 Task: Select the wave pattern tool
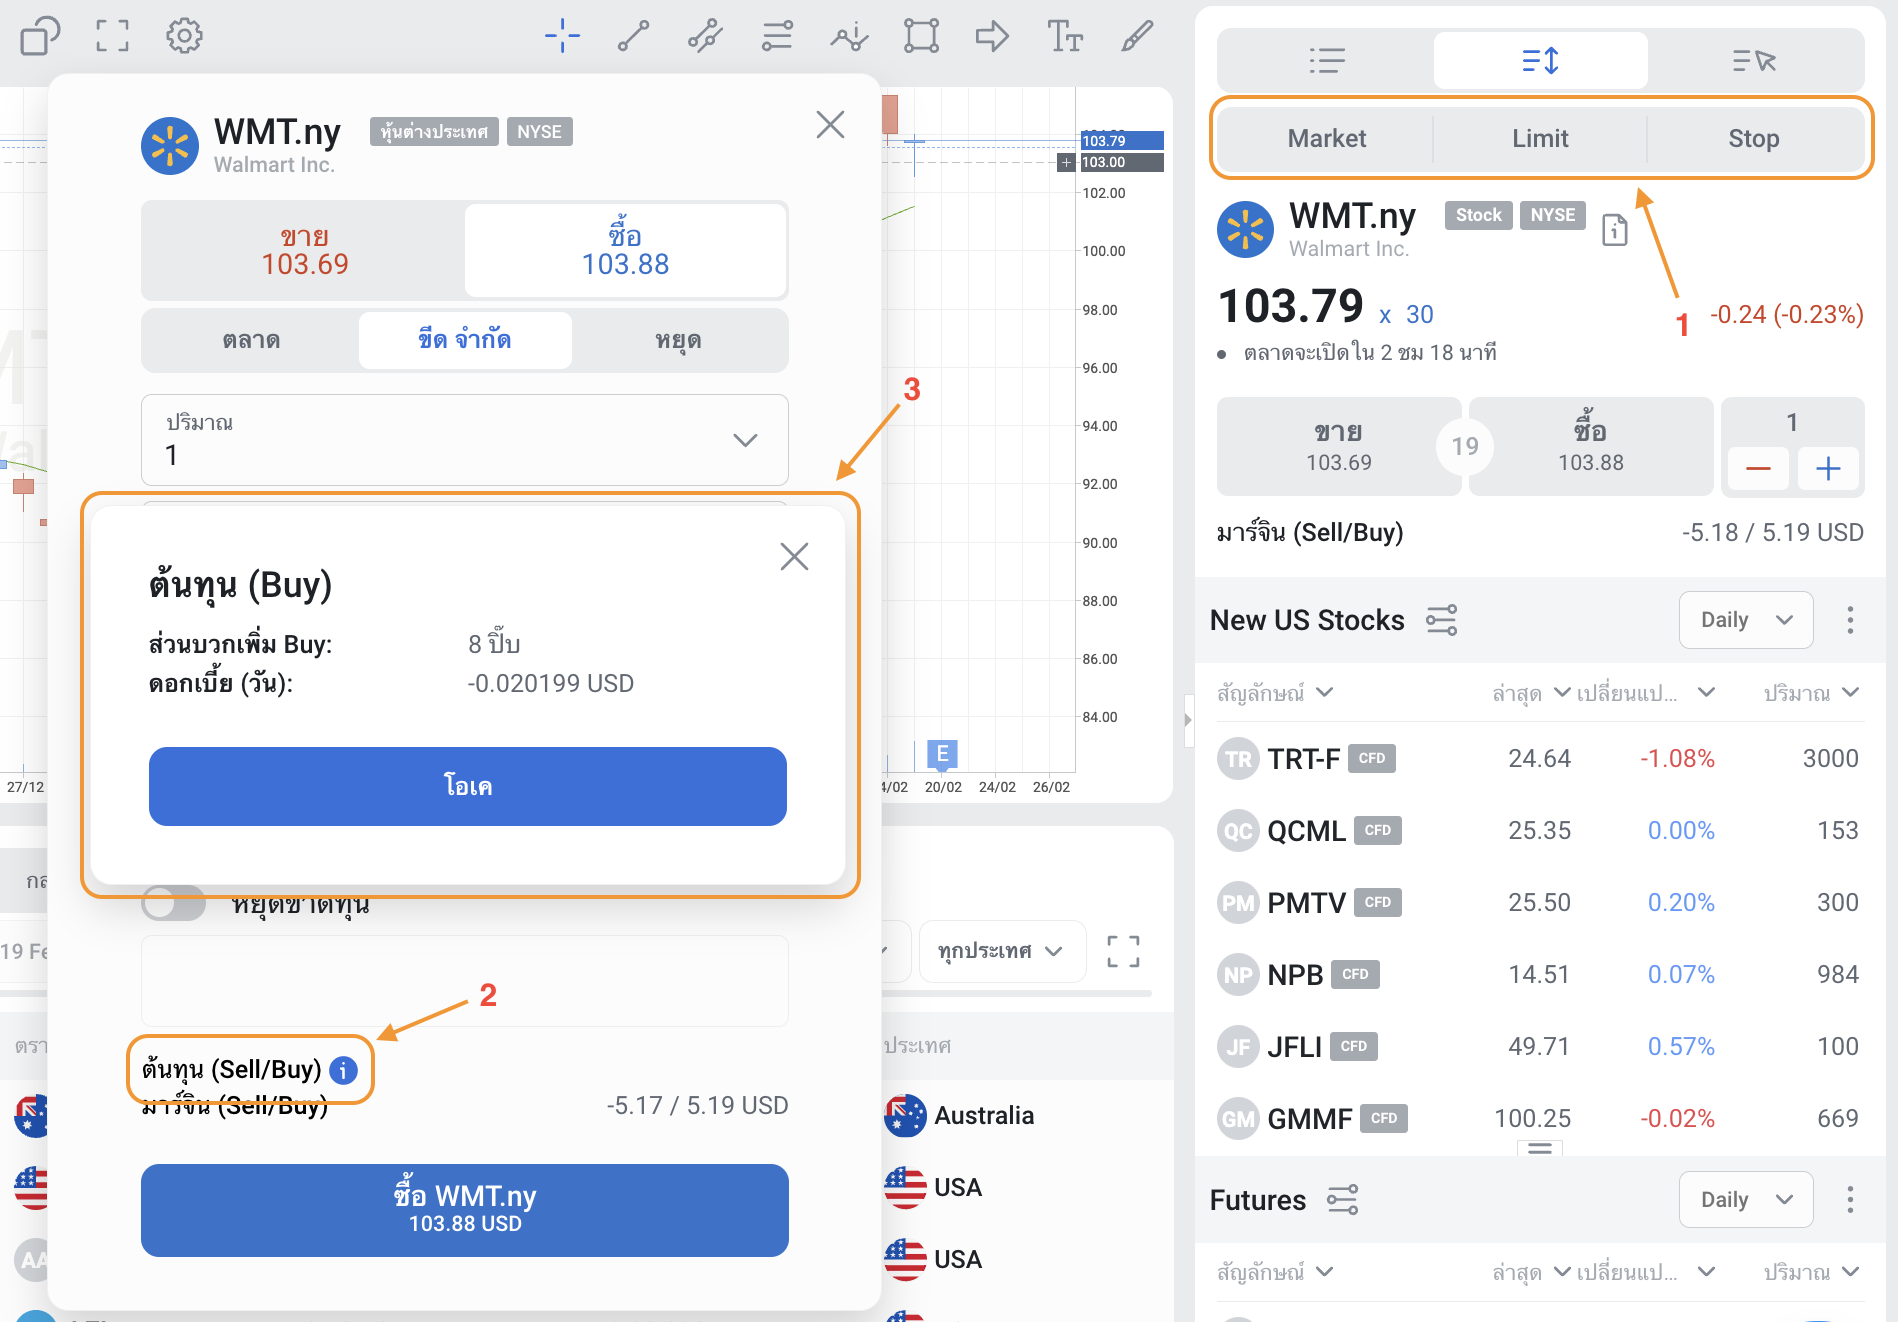click(849, 37)
